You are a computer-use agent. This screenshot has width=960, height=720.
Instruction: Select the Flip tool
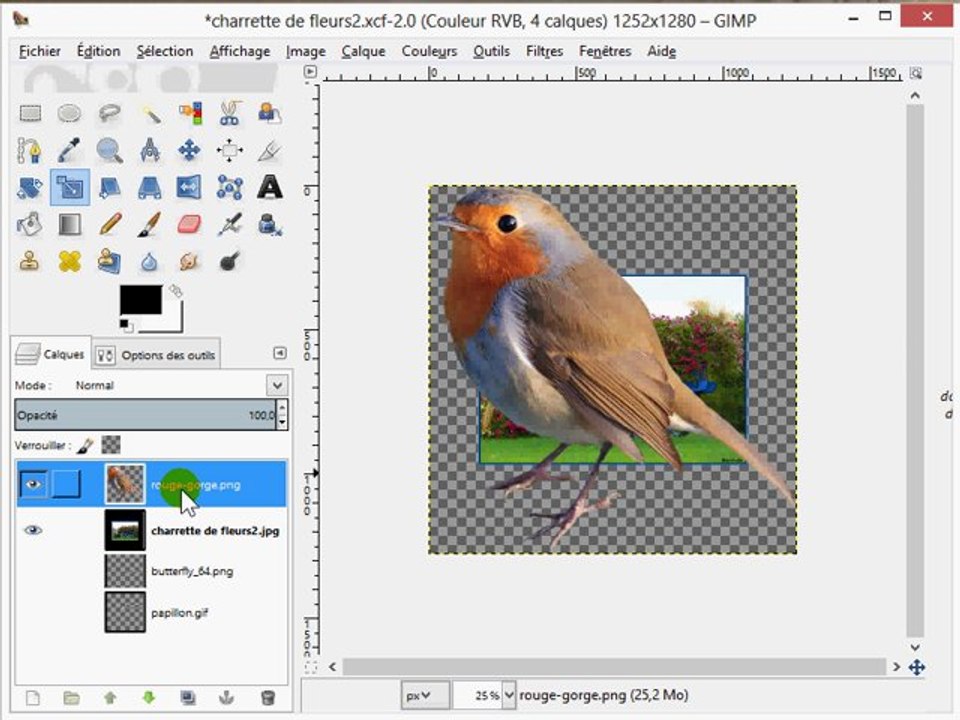pyautogui.click(x=190, y=187)
